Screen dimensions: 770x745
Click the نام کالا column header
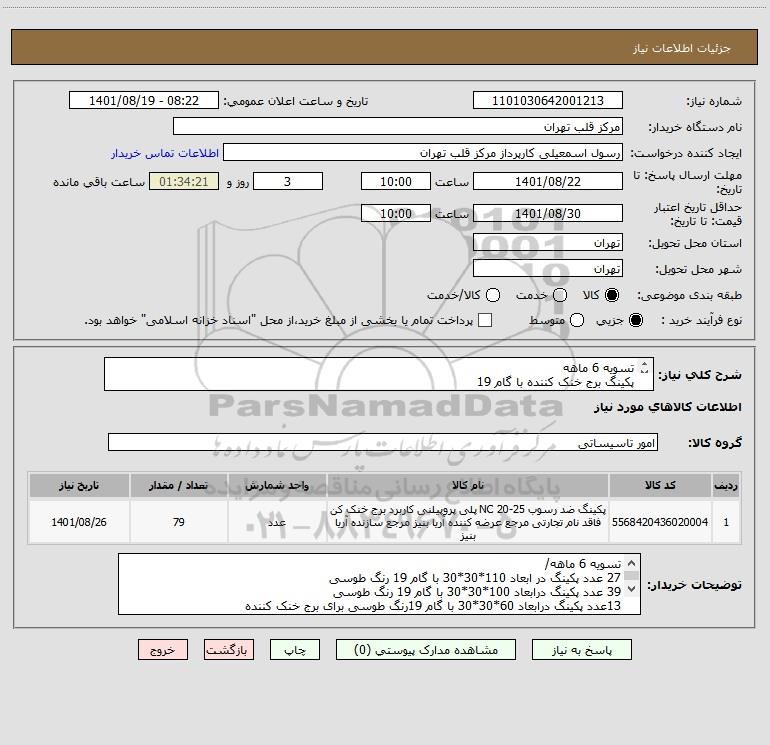(x=468, y=485)
